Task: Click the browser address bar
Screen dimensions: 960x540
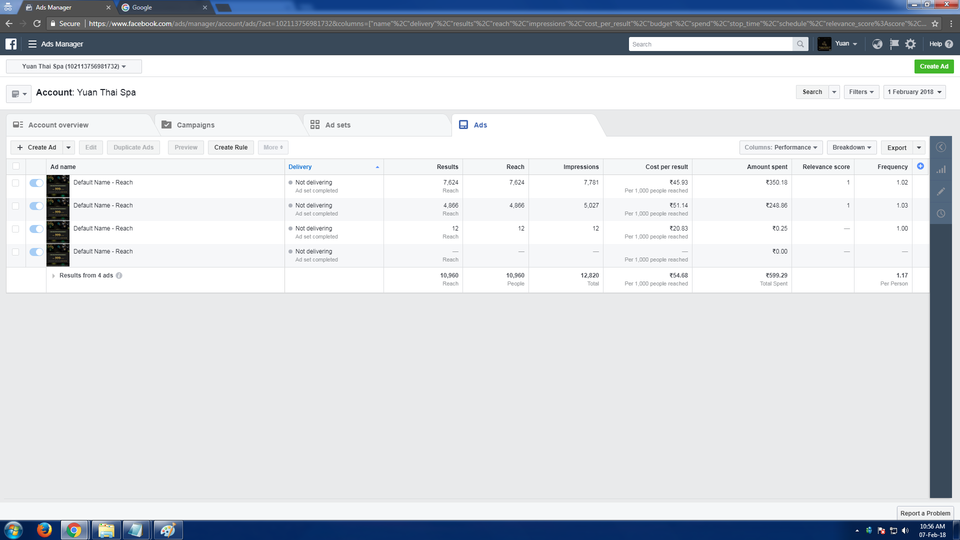Action: coord(507,23)
